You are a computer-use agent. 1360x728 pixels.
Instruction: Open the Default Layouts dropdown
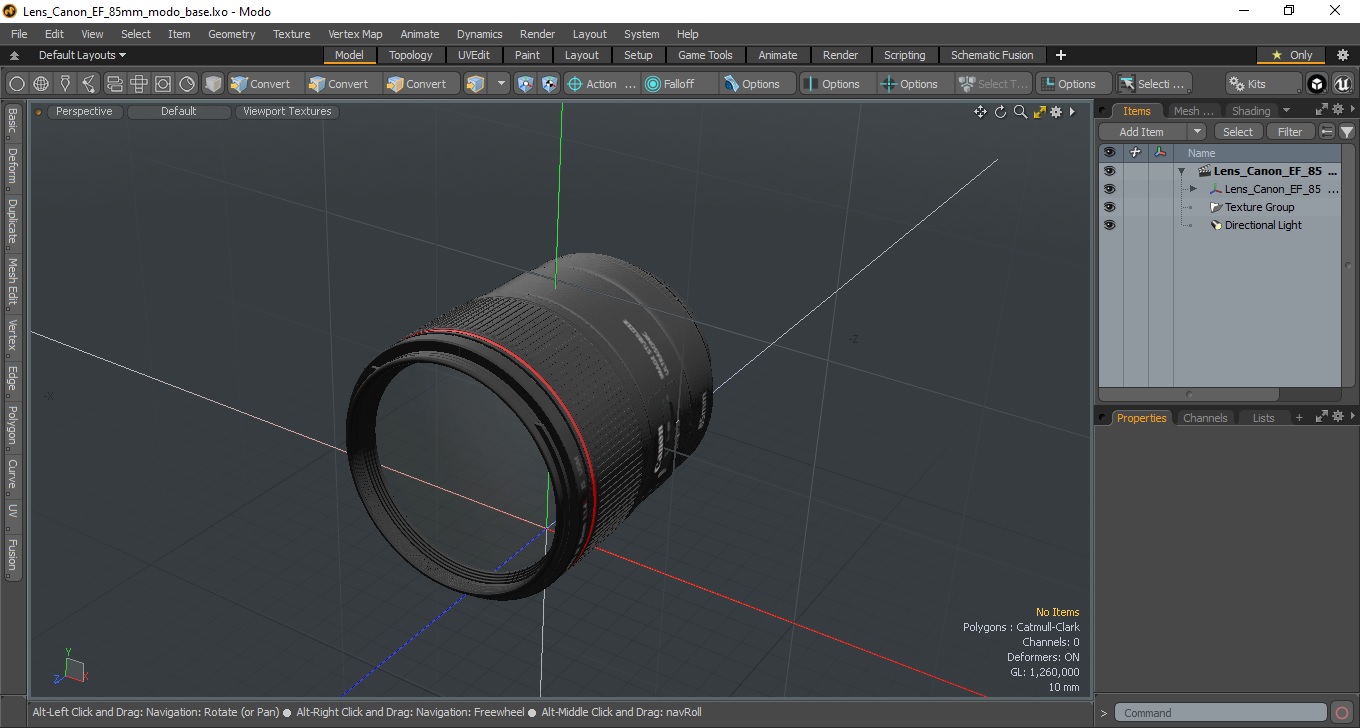click(x=82, y=55)
